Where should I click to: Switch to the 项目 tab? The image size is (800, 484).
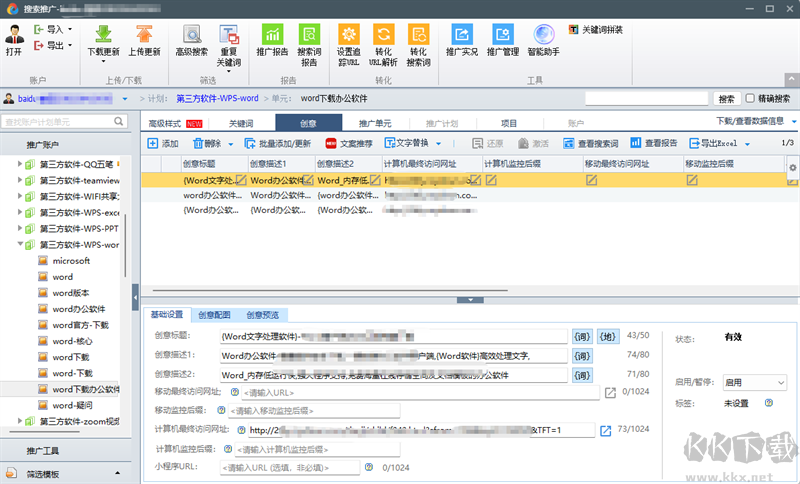[509, 123]
